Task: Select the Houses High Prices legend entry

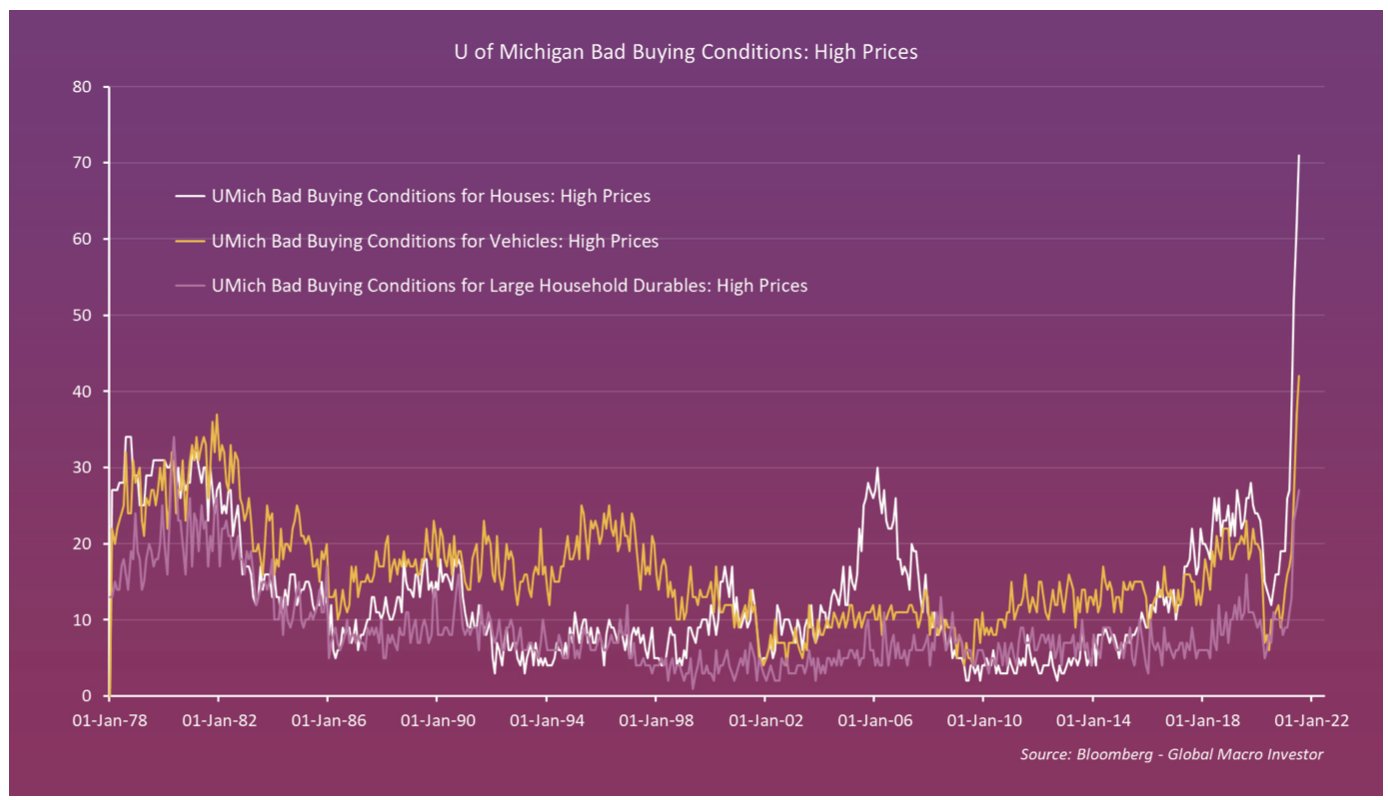Action: pos(412,196)
